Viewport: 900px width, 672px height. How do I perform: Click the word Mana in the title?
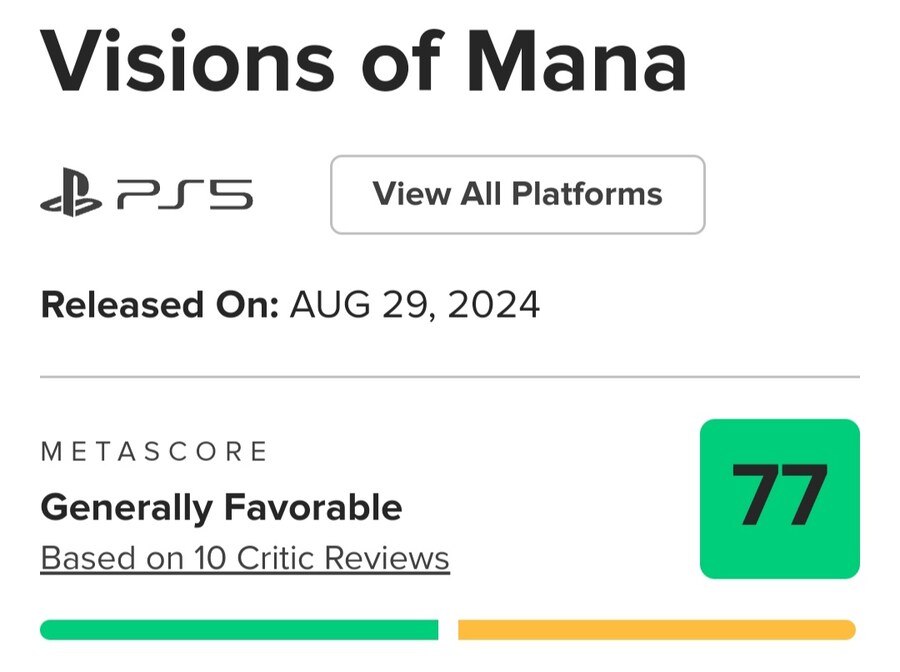[577, 62]
